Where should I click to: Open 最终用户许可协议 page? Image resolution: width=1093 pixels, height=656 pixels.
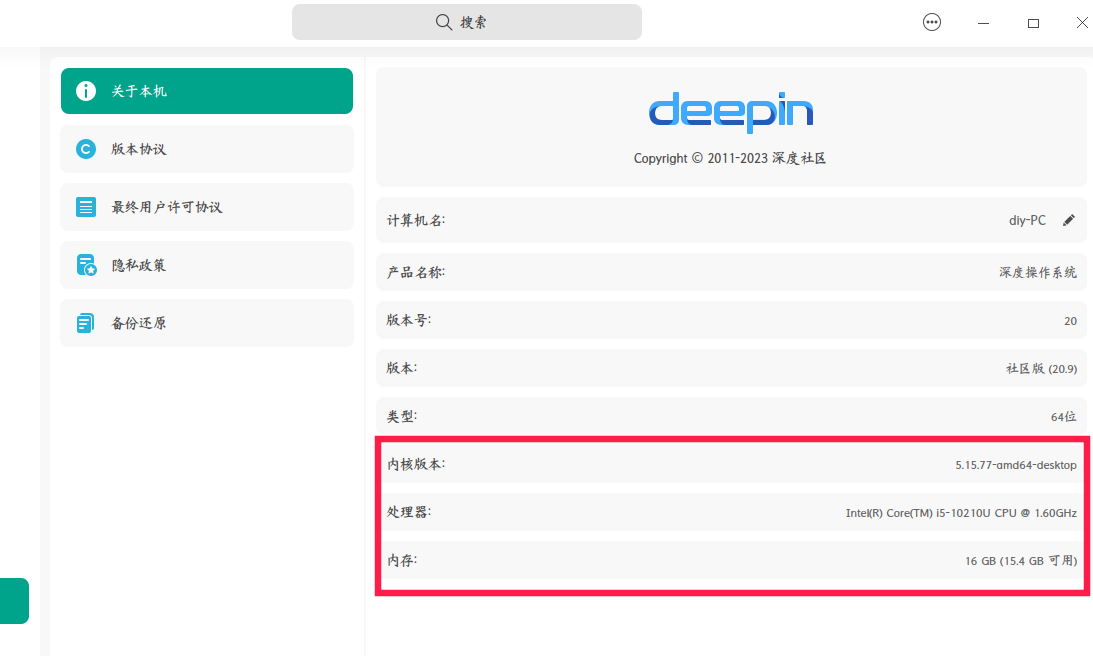(x=207, y=207)
